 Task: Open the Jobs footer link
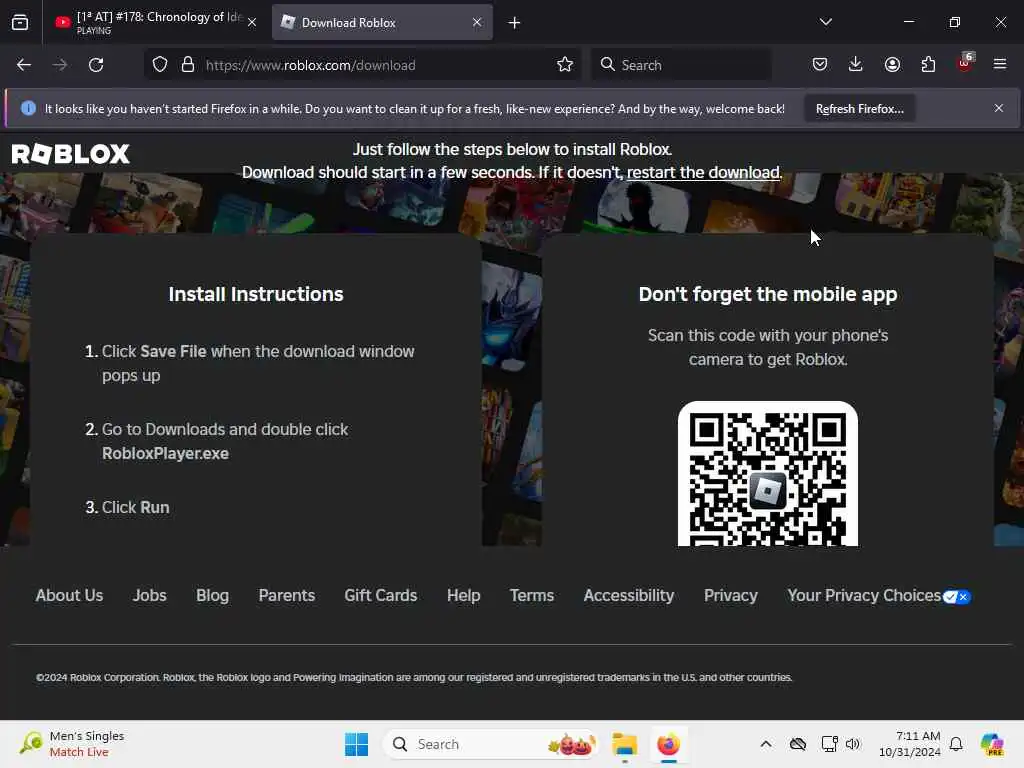pos(150,596)
